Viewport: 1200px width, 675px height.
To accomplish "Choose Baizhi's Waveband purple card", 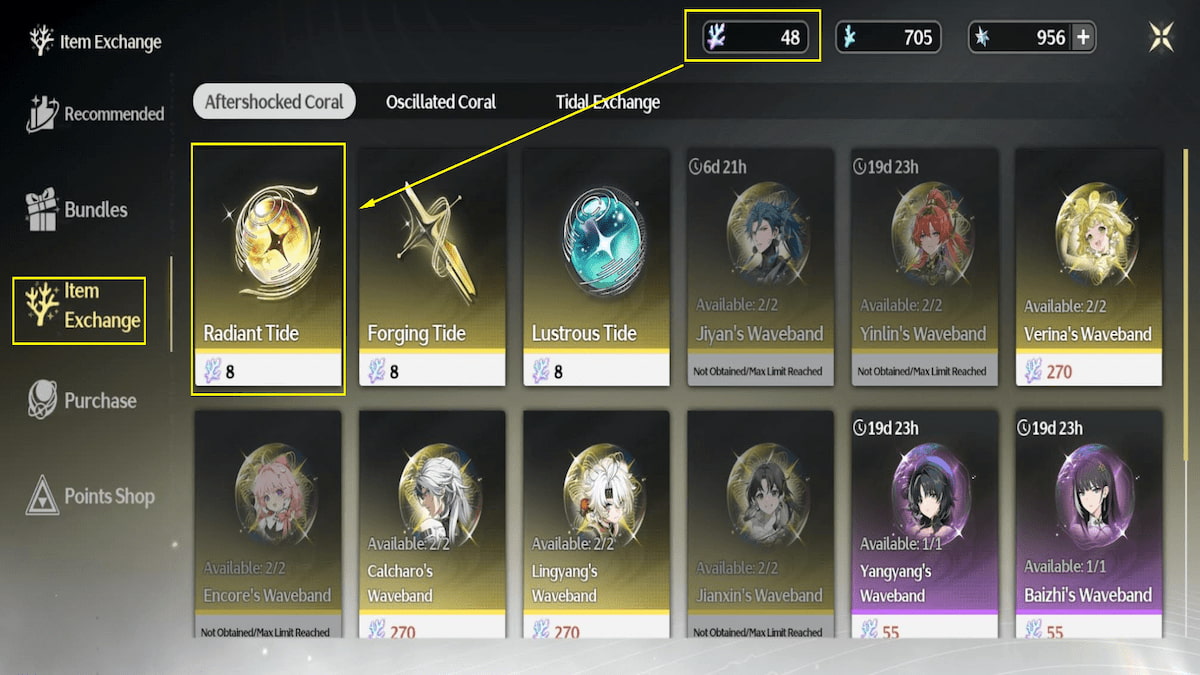I will 1089,525.
